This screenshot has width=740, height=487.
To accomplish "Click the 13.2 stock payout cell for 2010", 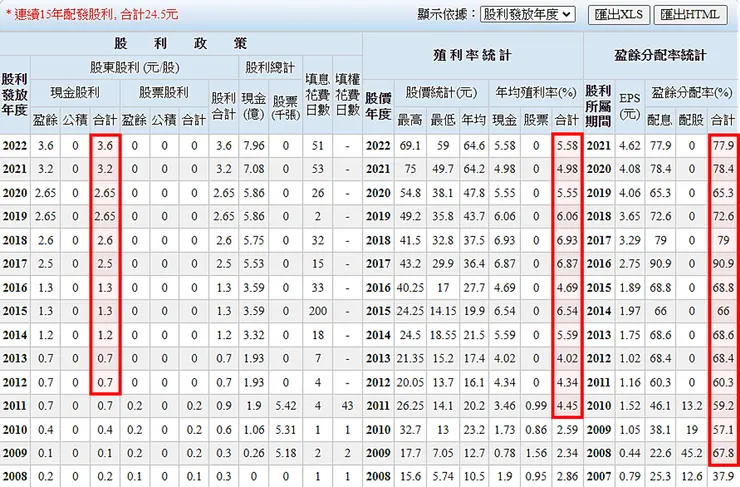I will point(691,406).
